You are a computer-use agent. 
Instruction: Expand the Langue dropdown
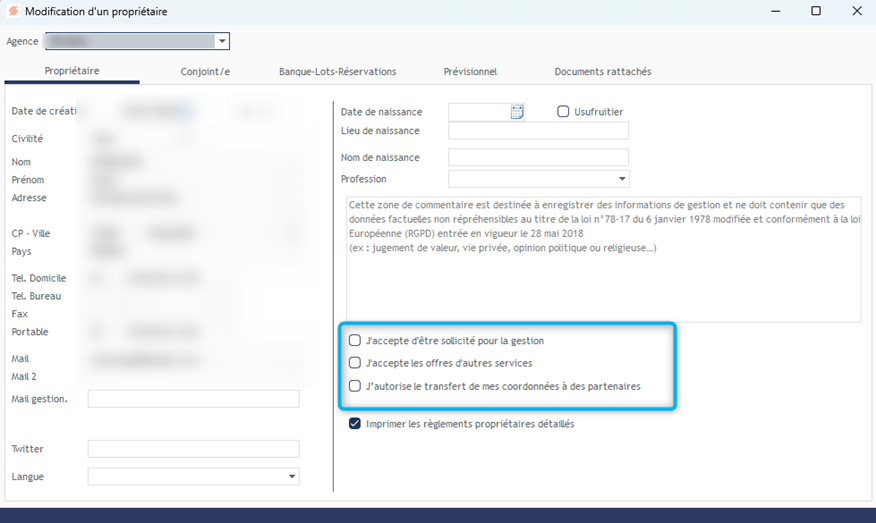[x=292, y=477]
